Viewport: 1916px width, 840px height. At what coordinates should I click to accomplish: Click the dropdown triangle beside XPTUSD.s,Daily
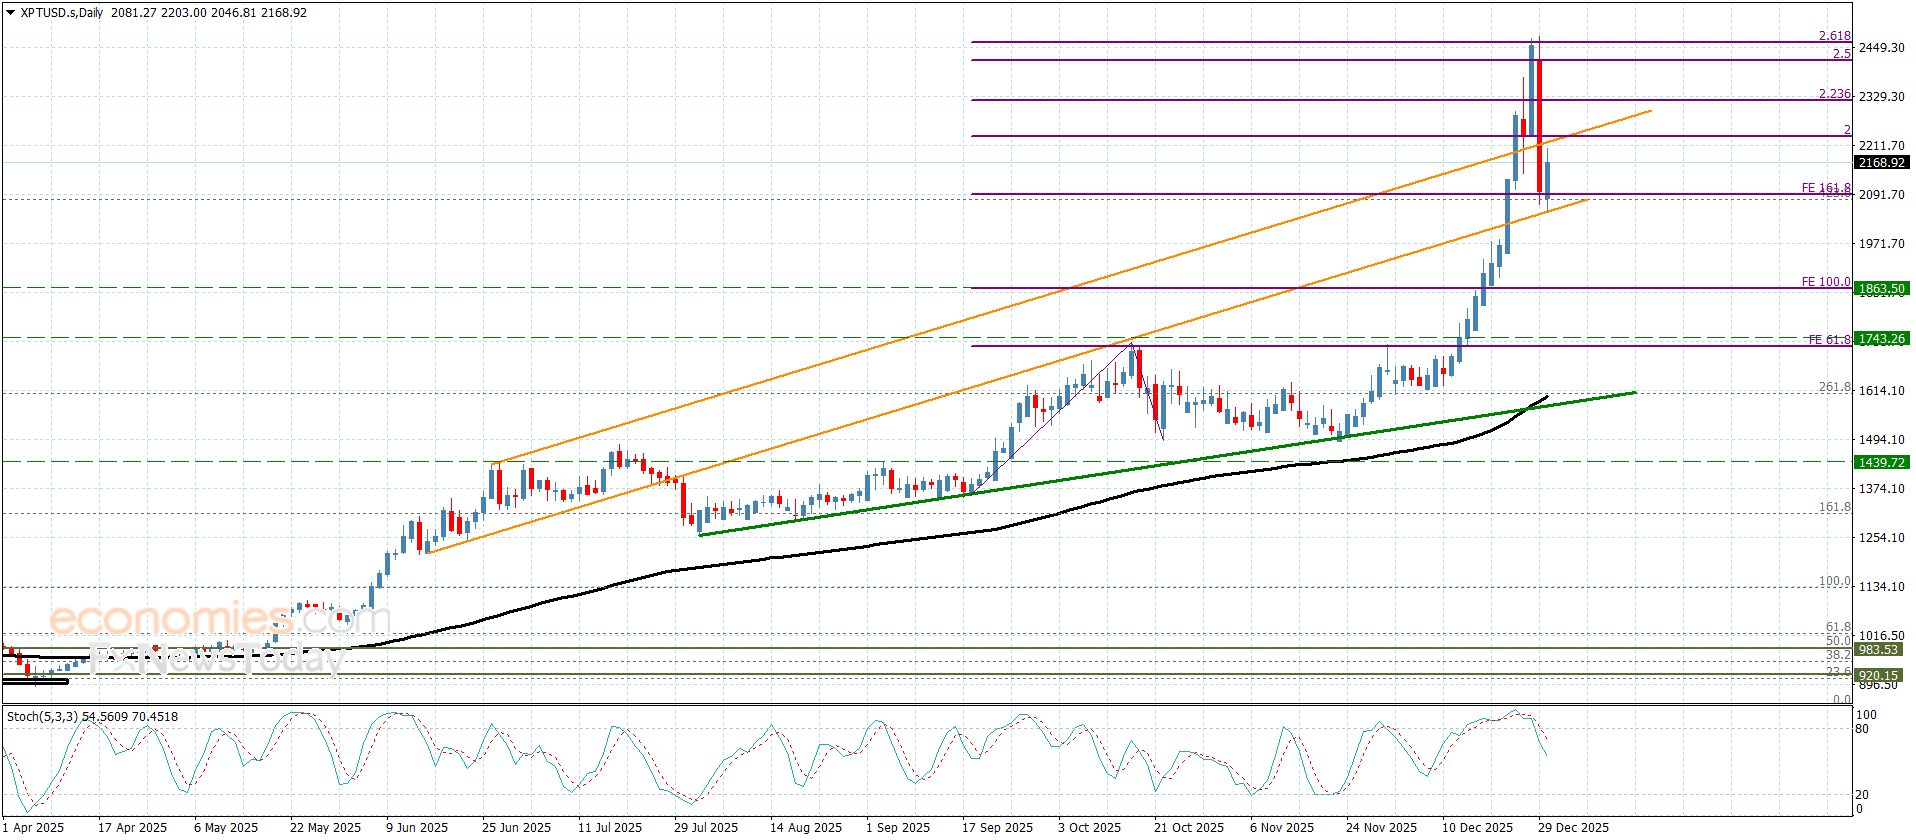10,13
